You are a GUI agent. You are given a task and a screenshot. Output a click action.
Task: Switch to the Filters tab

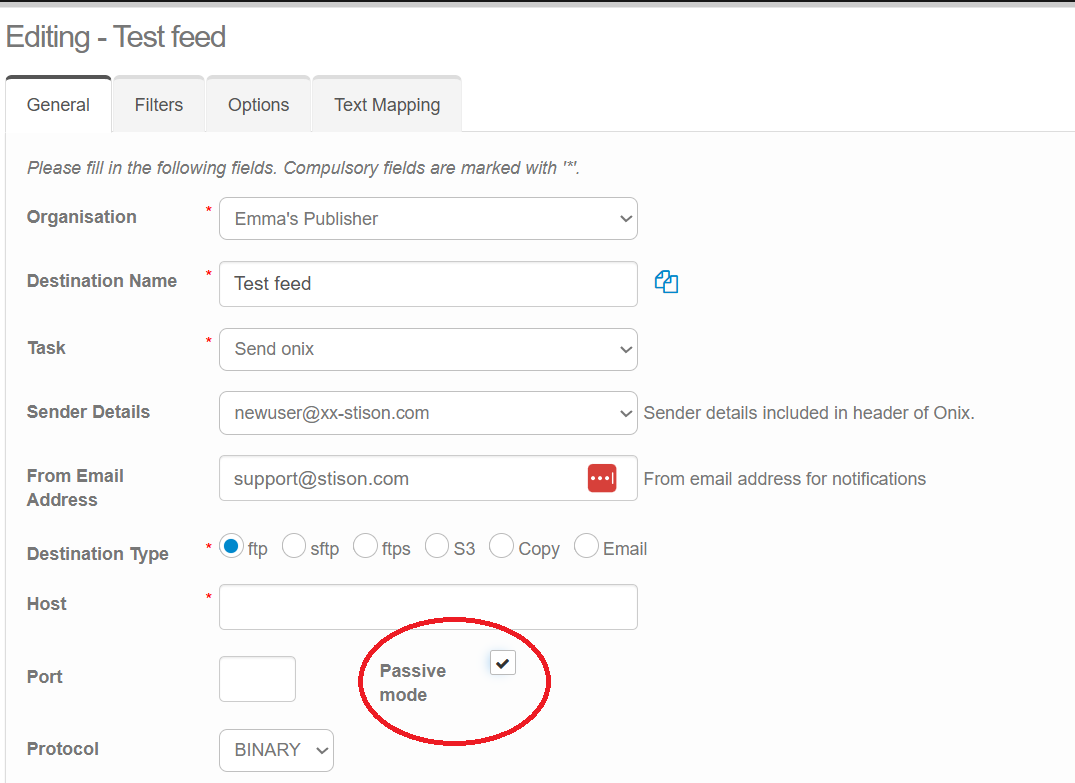[x=159, y=105]
